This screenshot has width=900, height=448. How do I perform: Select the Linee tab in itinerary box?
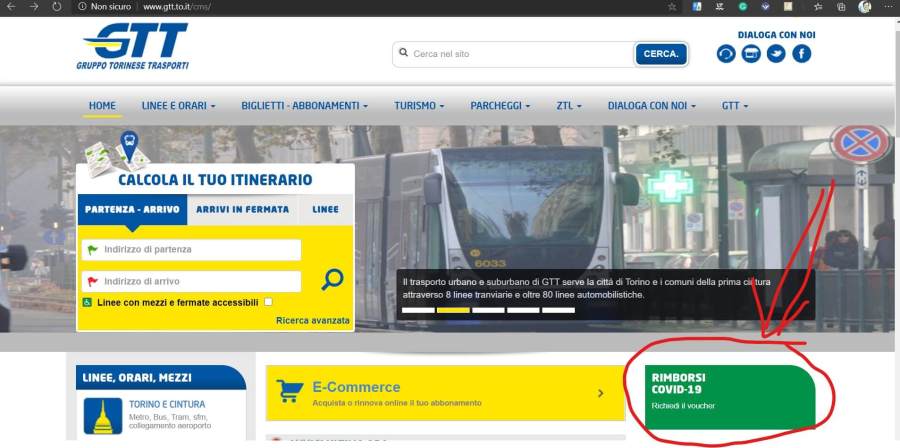325,210
